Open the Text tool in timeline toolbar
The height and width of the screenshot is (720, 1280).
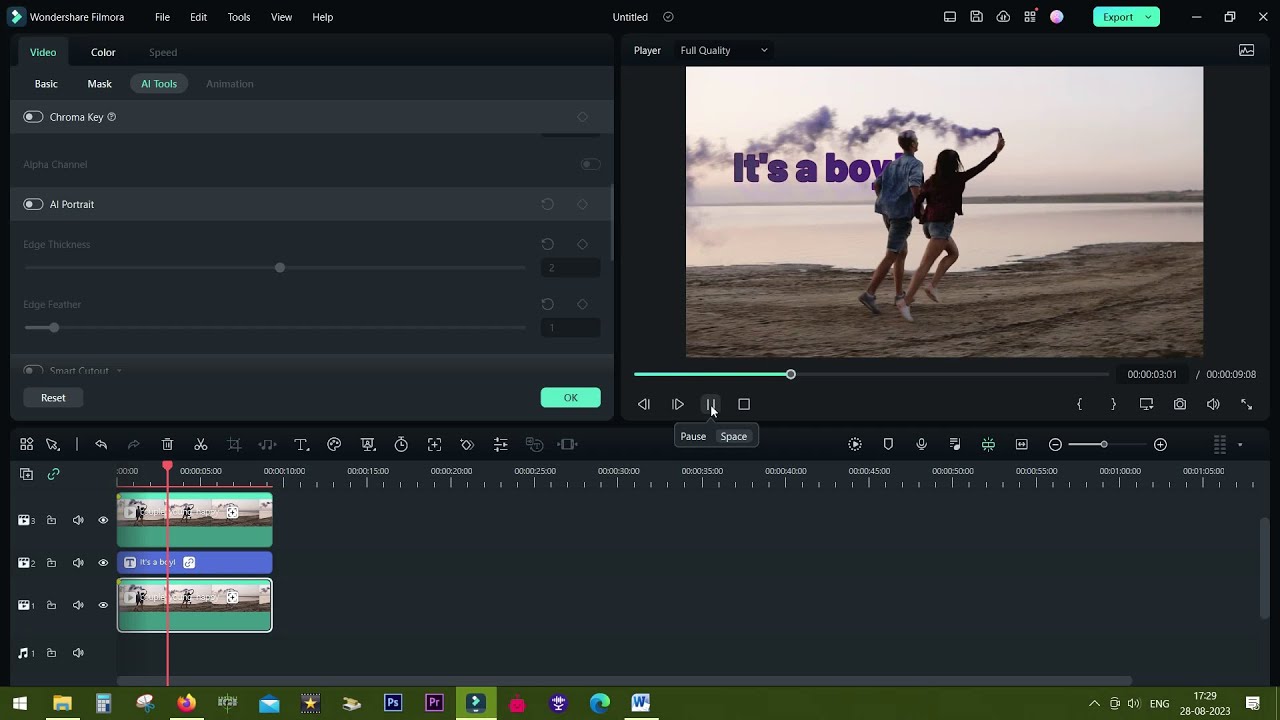[x=301, y=444]
